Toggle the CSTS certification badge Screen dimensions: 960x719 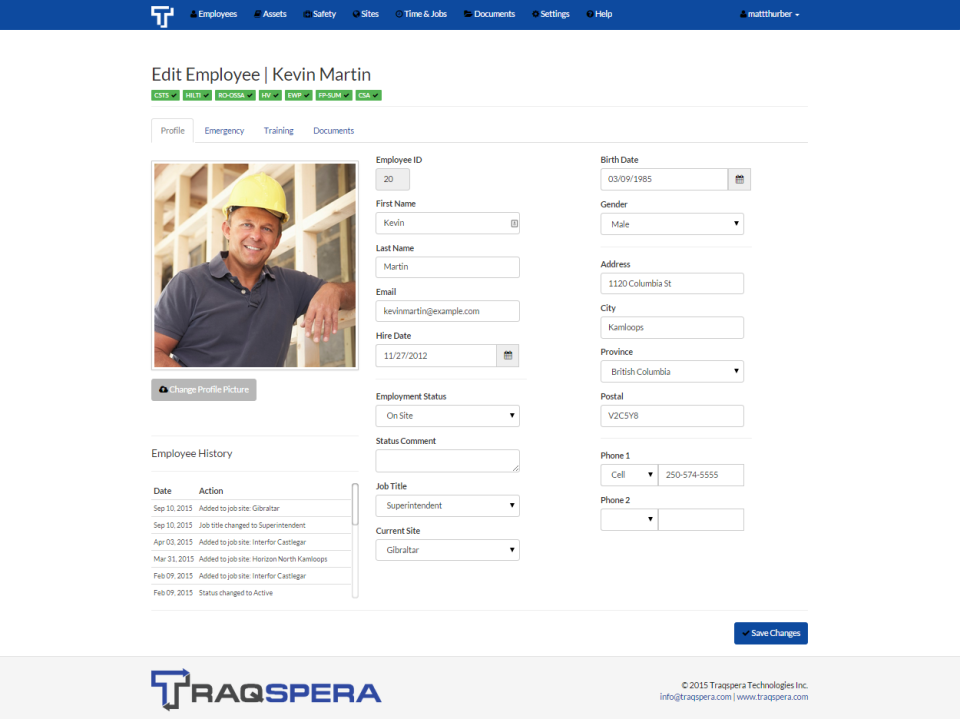(x=165, y=95)
